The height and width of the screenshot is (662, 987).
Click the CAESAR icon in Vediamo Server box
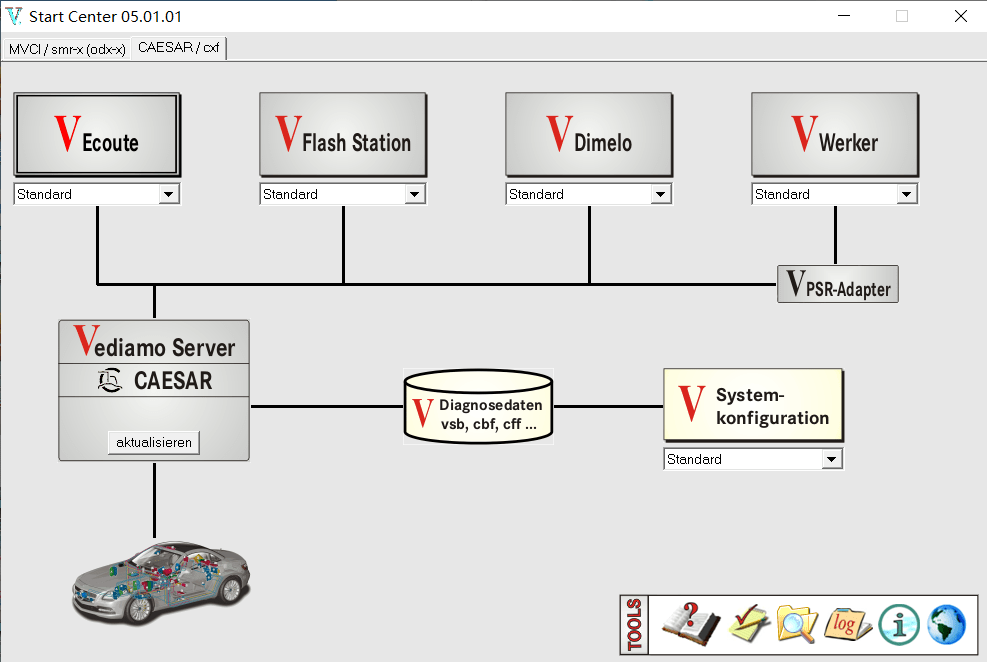(110, 380)
